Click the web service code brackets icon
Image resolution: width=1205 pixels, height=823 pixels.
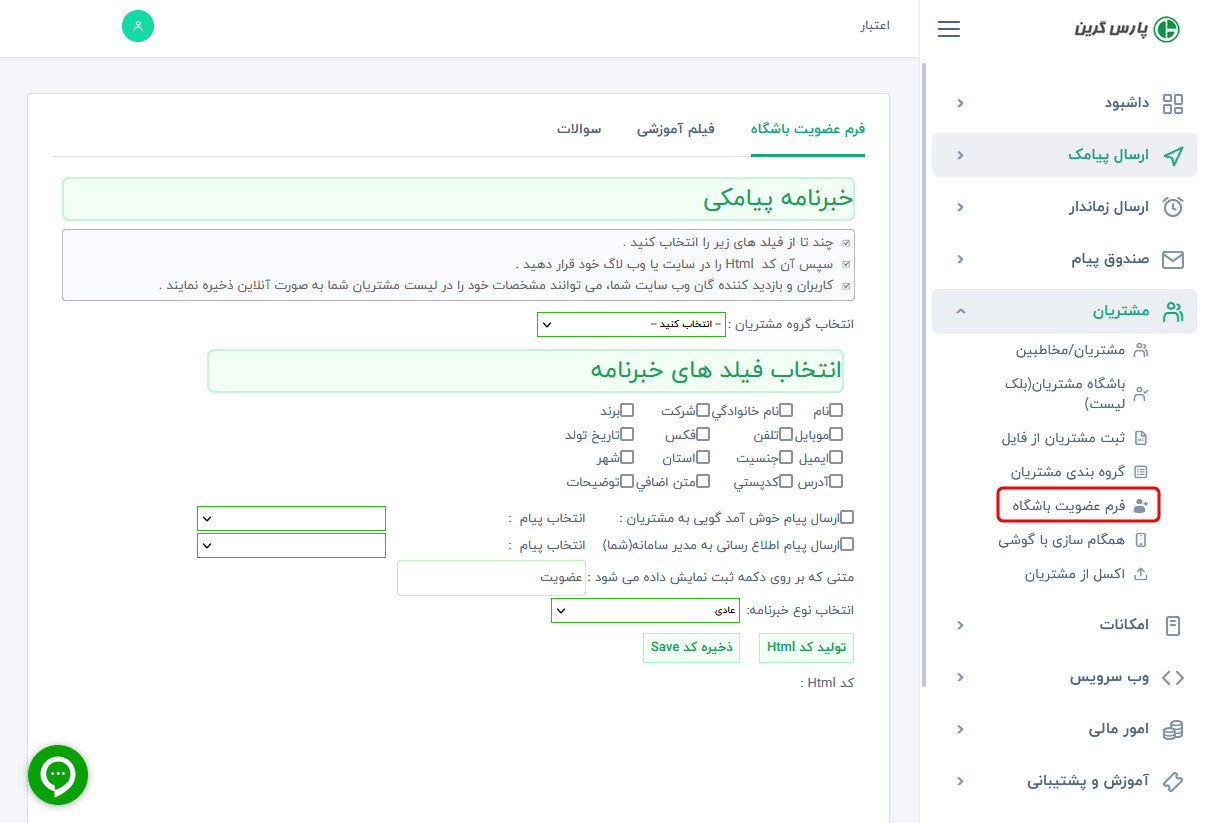(x=1173, y=678)
